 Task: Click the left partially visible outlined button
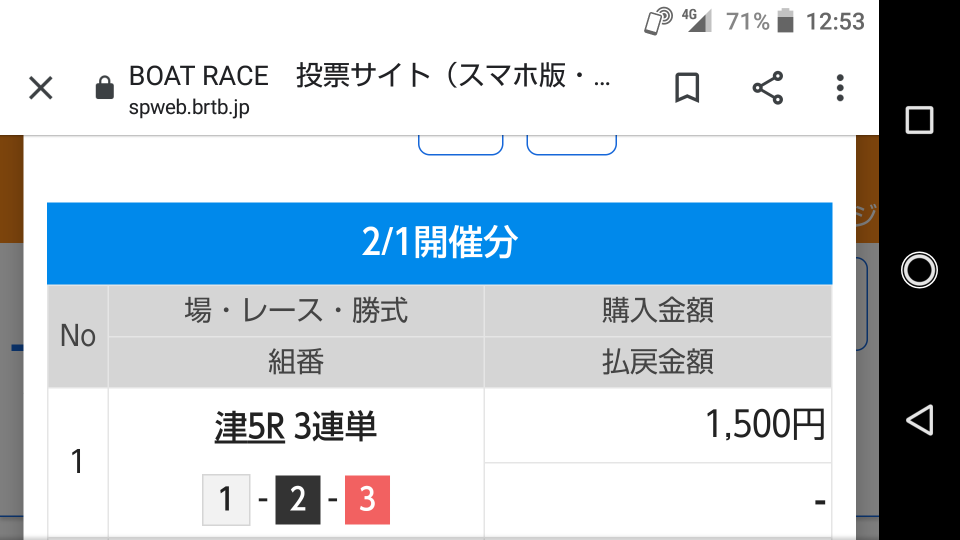(x=460, y=145)
